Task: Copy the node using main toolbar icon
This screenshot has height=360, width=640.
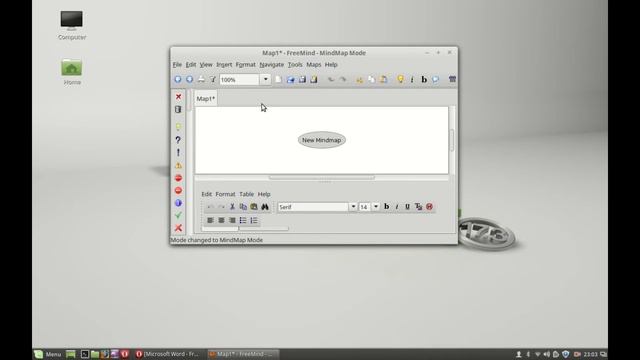Action: click(x=371, y=79)
